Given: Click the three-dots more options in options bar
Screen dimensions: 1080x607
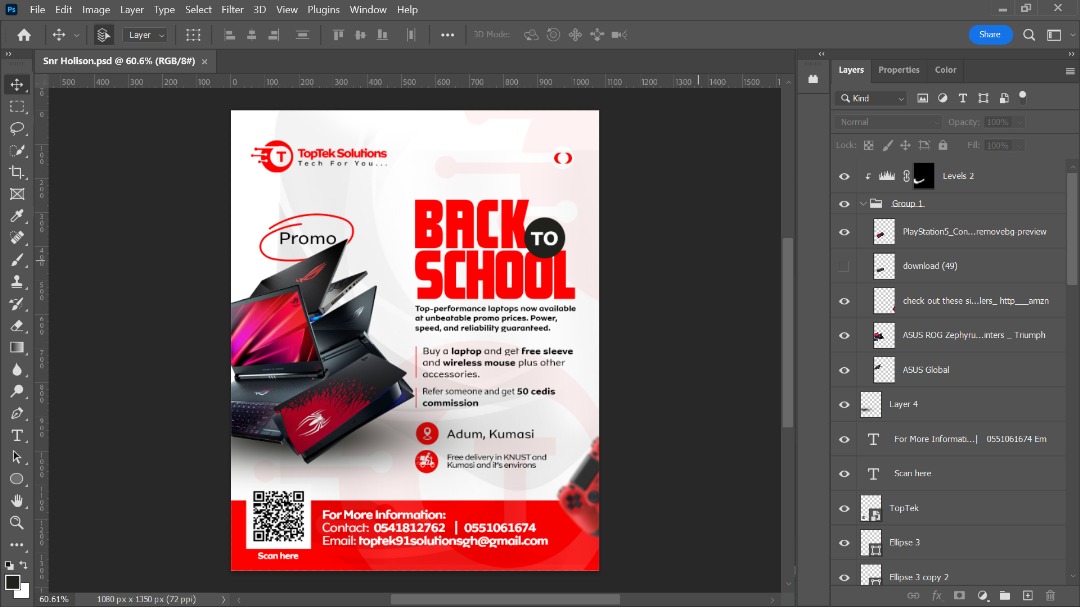Looking at the screenshot, I should (x=447, y=35).
